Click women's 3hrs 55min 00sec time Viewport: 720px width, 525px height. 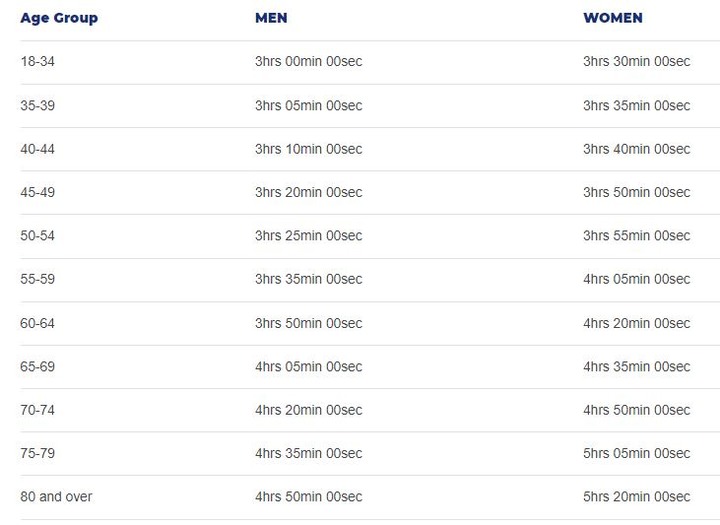[636, 236]
